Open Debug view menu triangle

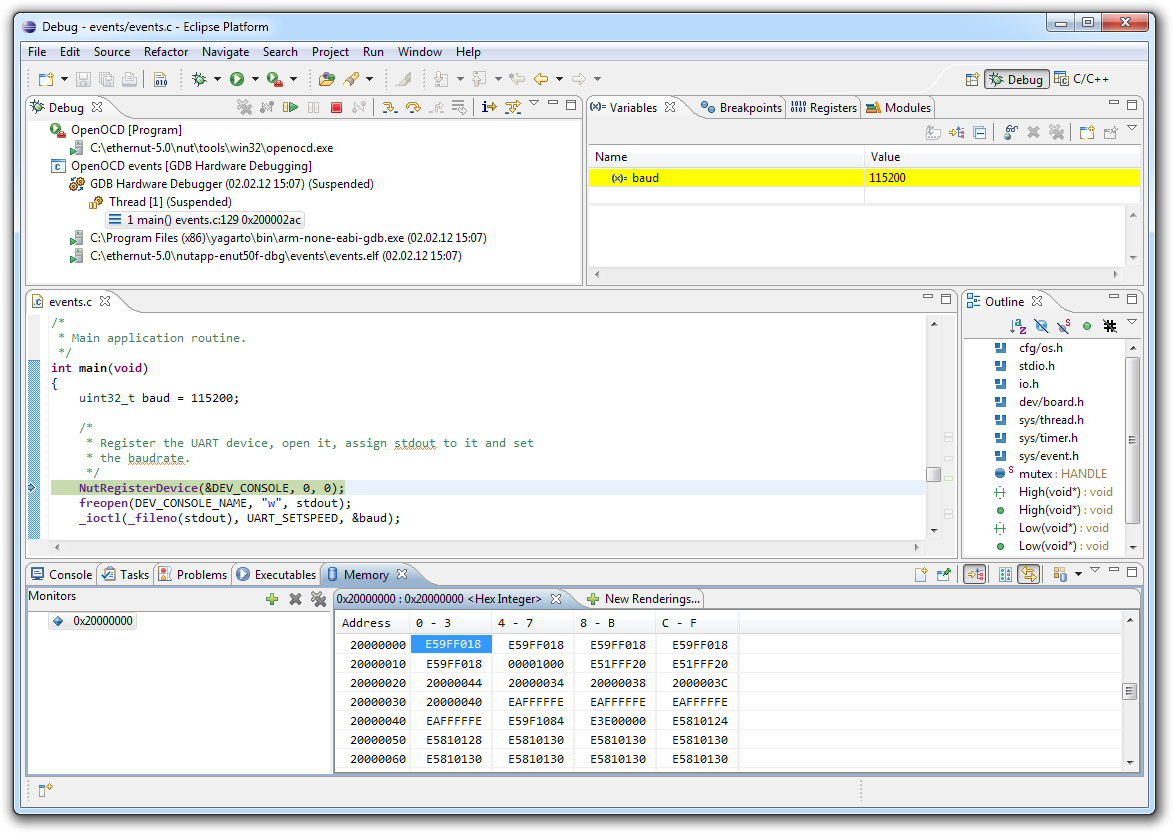tap(534, 104)
